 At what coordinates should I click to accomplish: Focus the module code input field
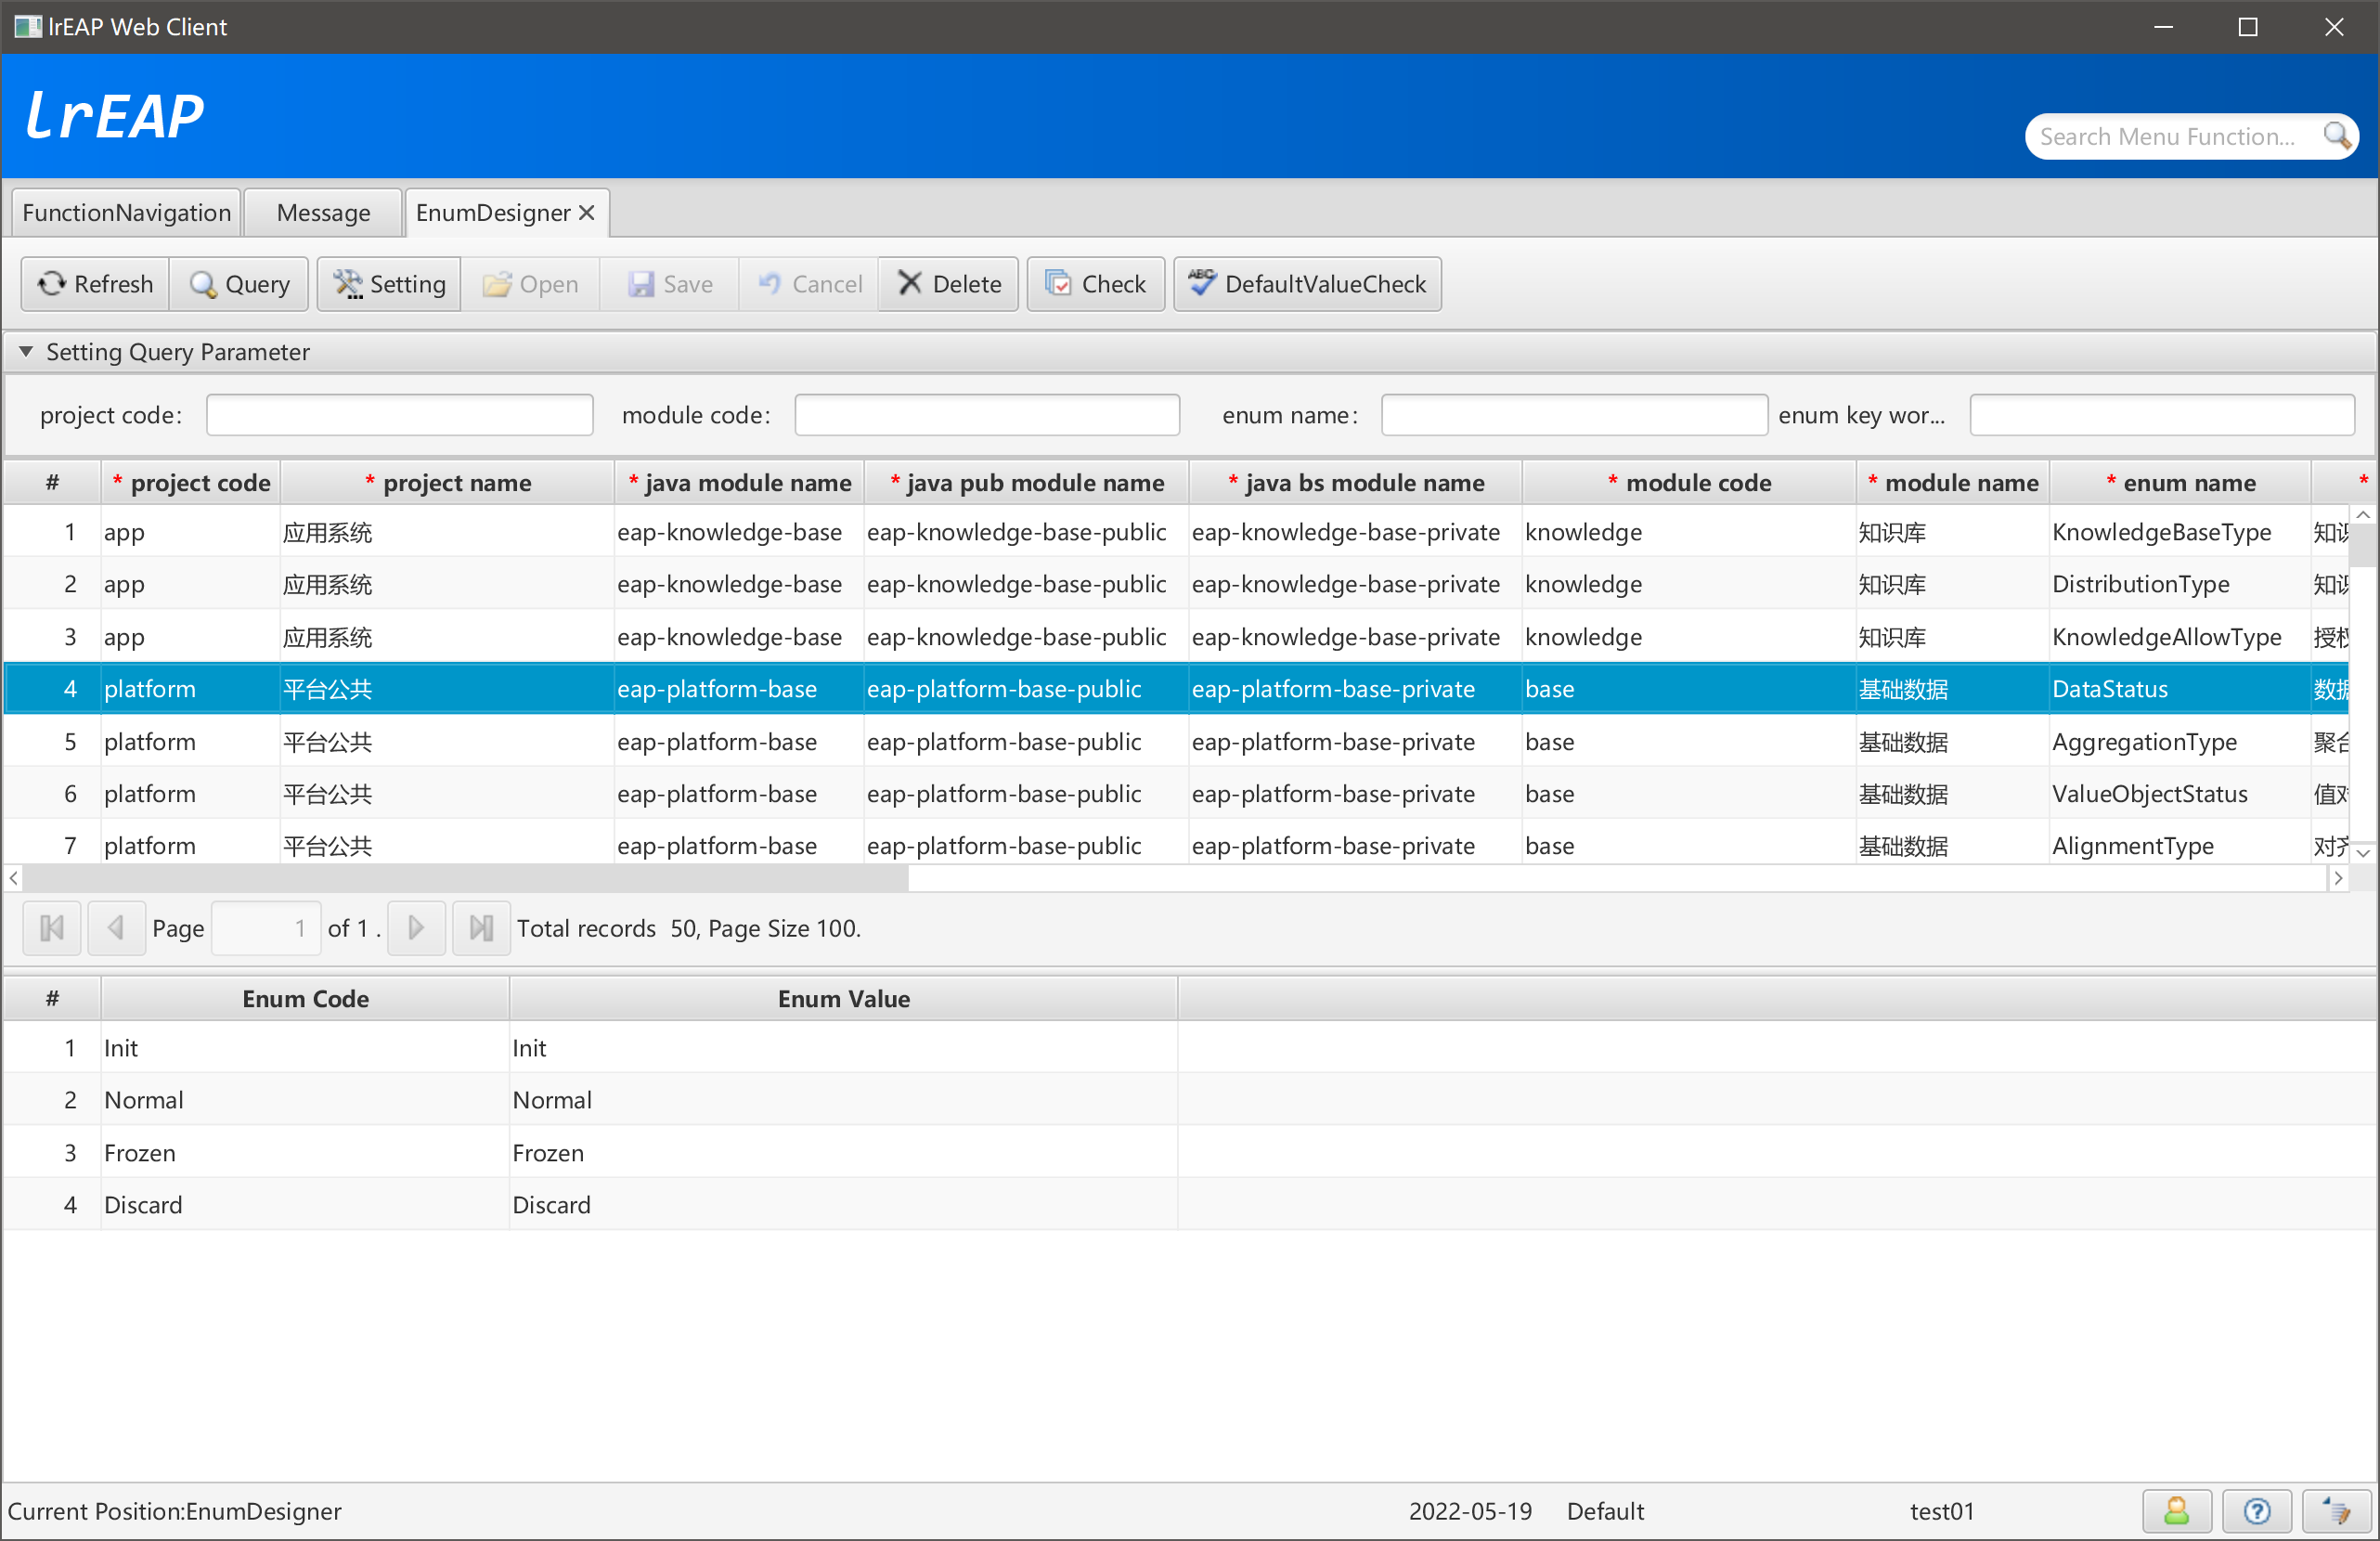click(987, 415)
